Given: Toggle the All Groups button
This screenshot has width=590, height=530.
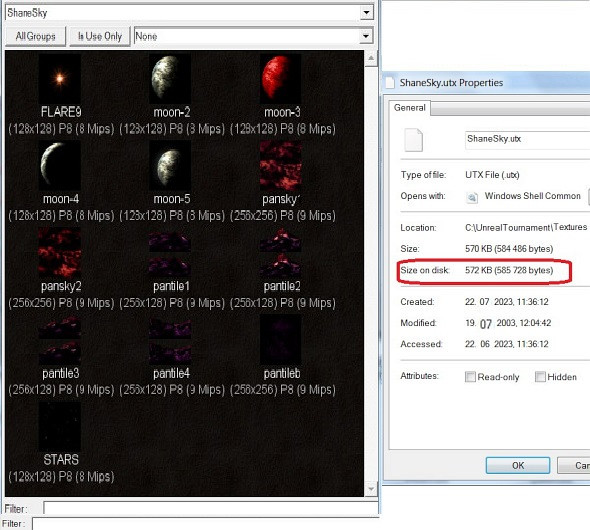Looking at the screenshot, I should coord(35,36).
